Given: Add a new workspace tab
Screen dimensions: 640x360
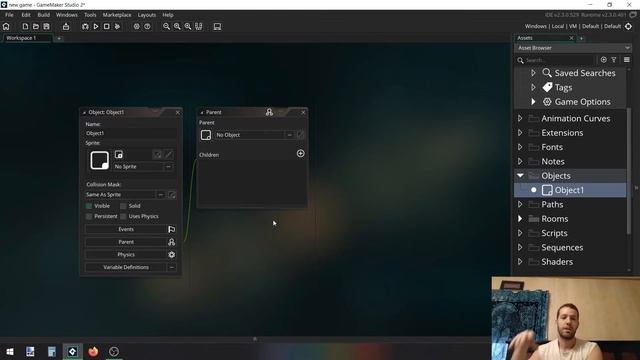Looking at the screenshot, I should pyautogui.click(x=59, y=38).
